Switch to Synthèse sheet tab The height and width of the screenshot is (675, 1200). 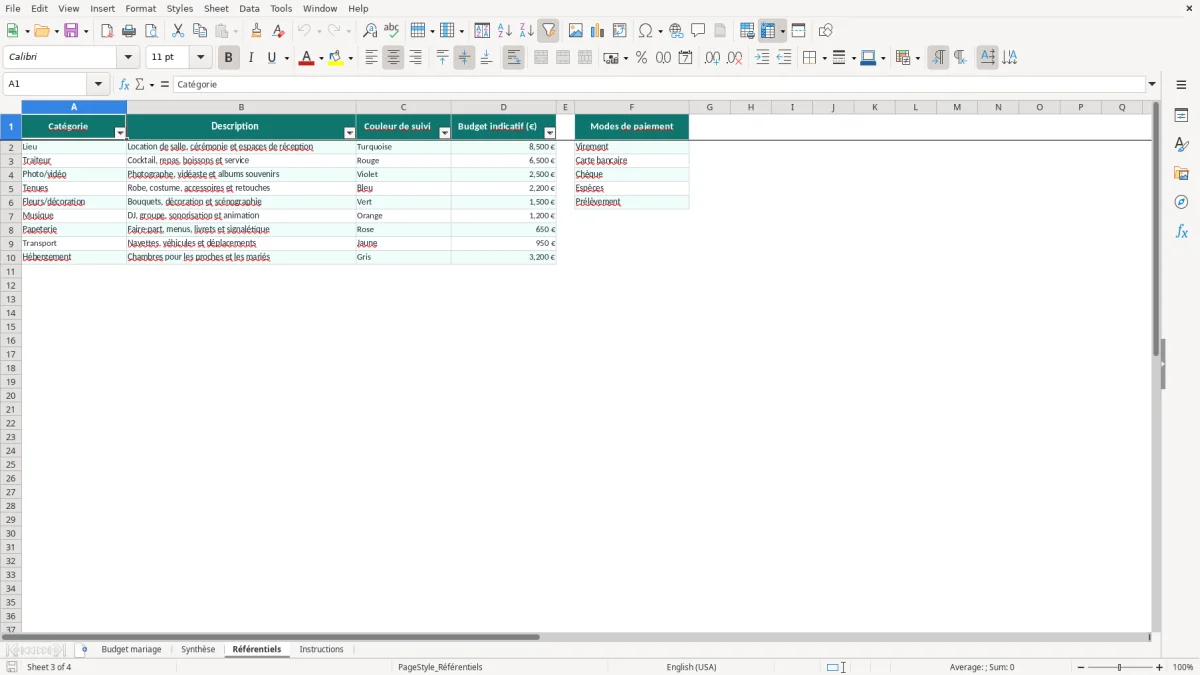(198, 650)
